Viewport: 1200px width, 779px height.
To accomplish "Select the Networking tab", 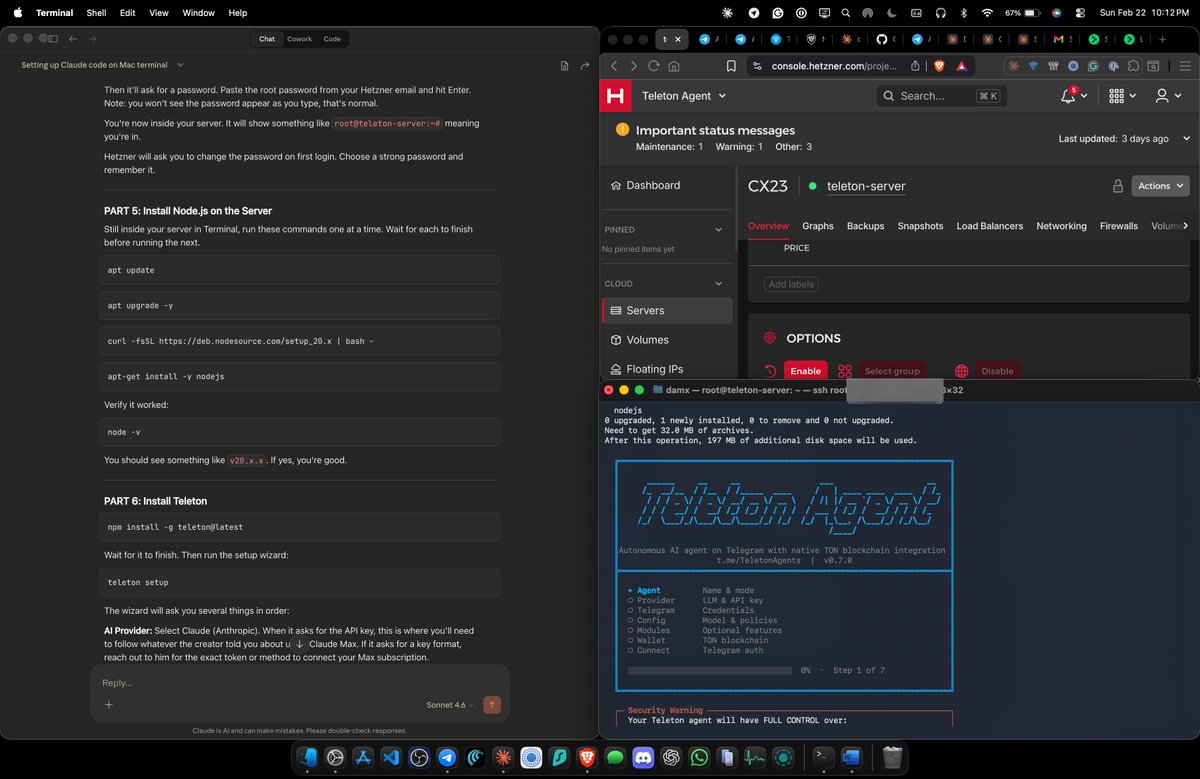I will (x=1061, y=226).
